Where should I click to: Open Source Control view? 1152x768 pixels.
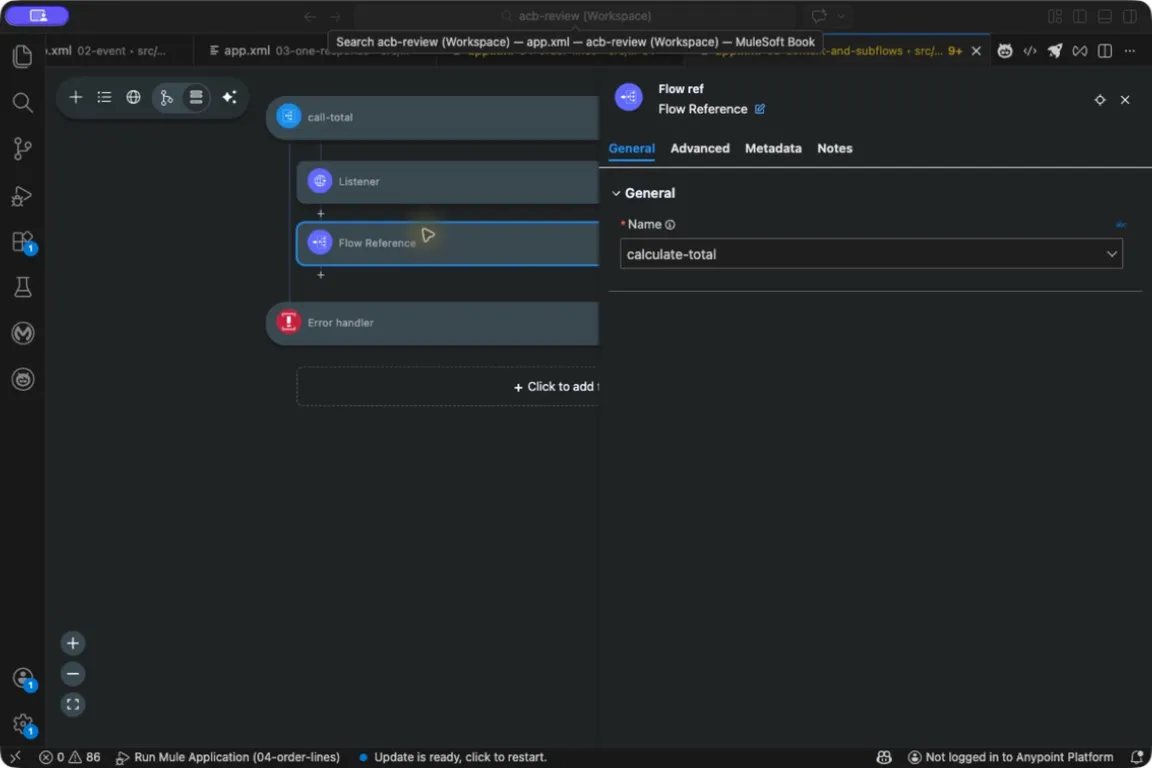click(23, 149)
